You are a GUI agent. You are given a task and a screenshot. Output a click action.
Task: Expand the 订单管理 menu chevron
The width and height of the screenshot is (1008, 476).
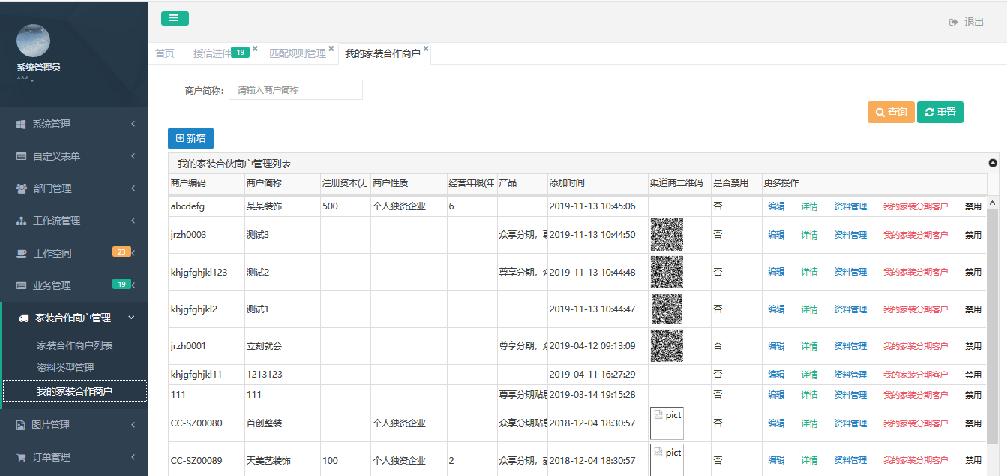133,457
